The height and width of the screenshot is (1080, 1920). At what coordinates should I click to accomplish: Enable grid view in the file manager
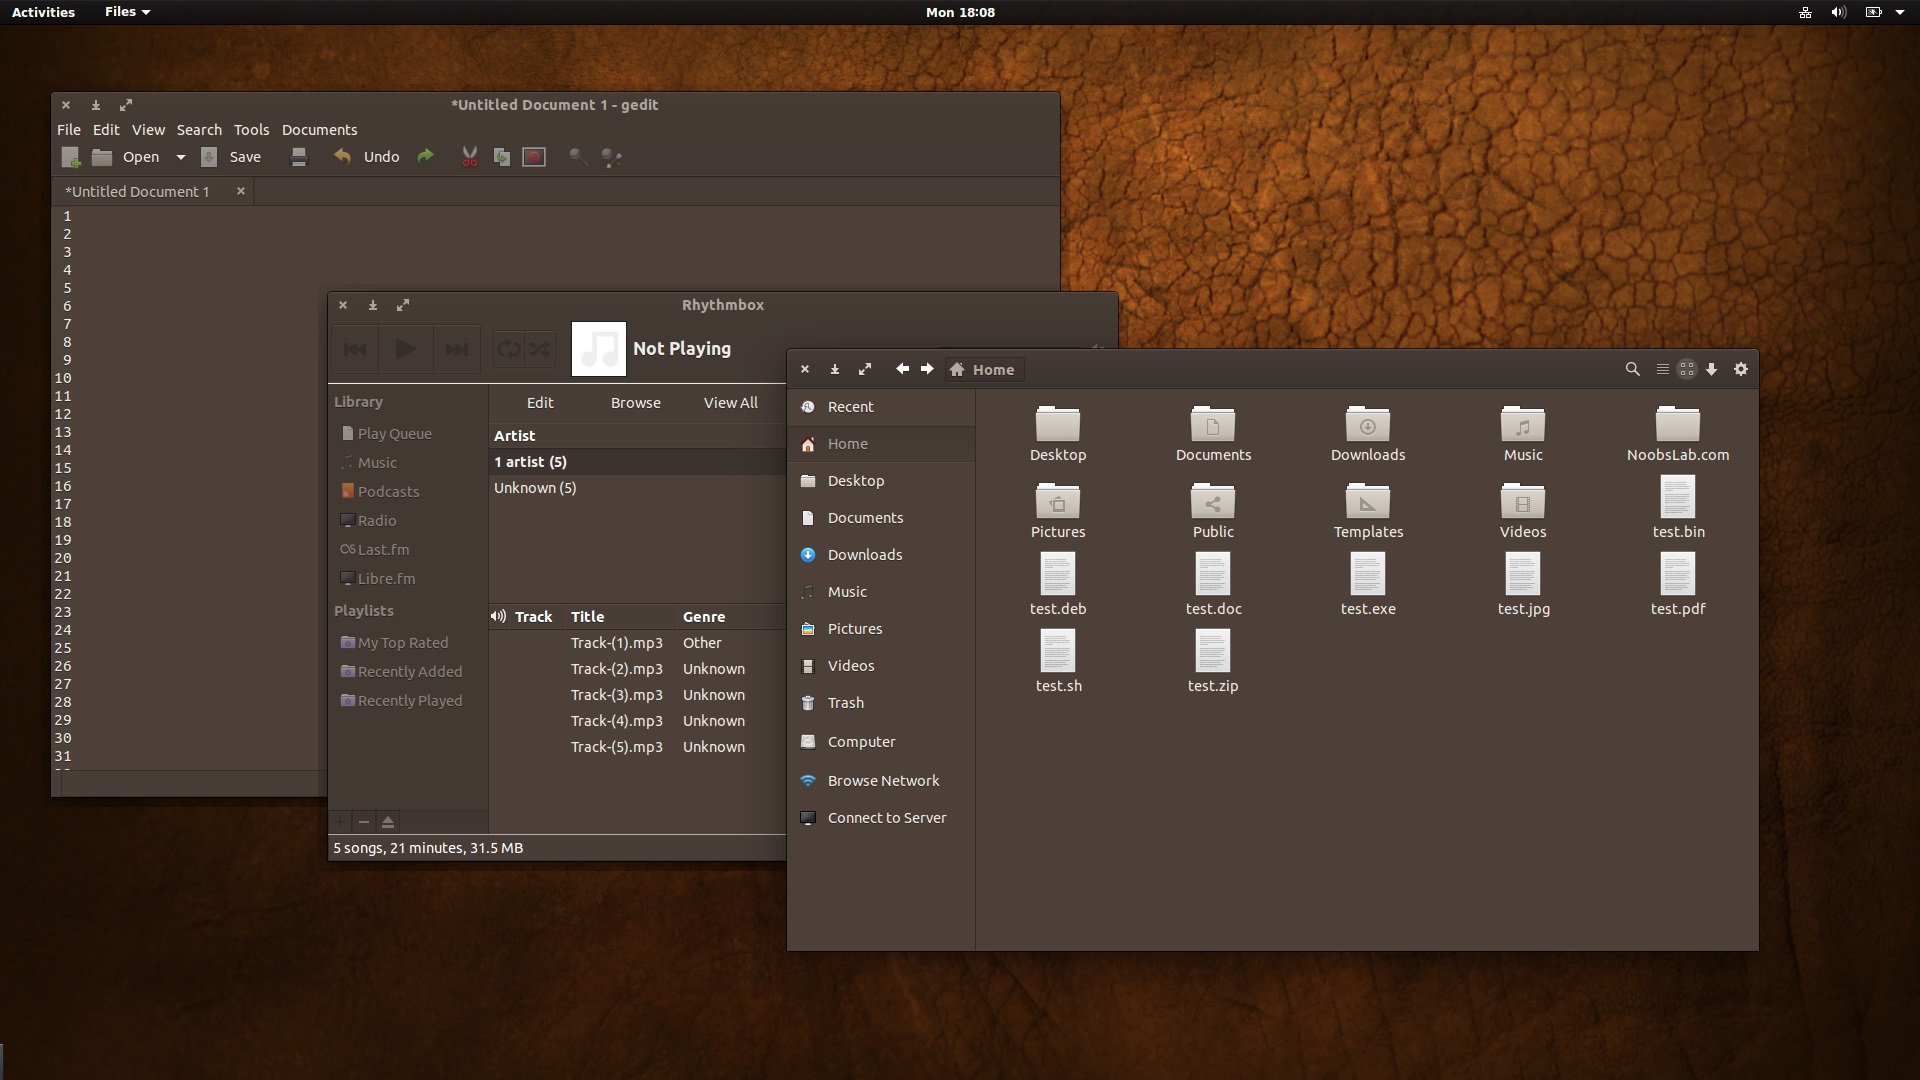1687,369
